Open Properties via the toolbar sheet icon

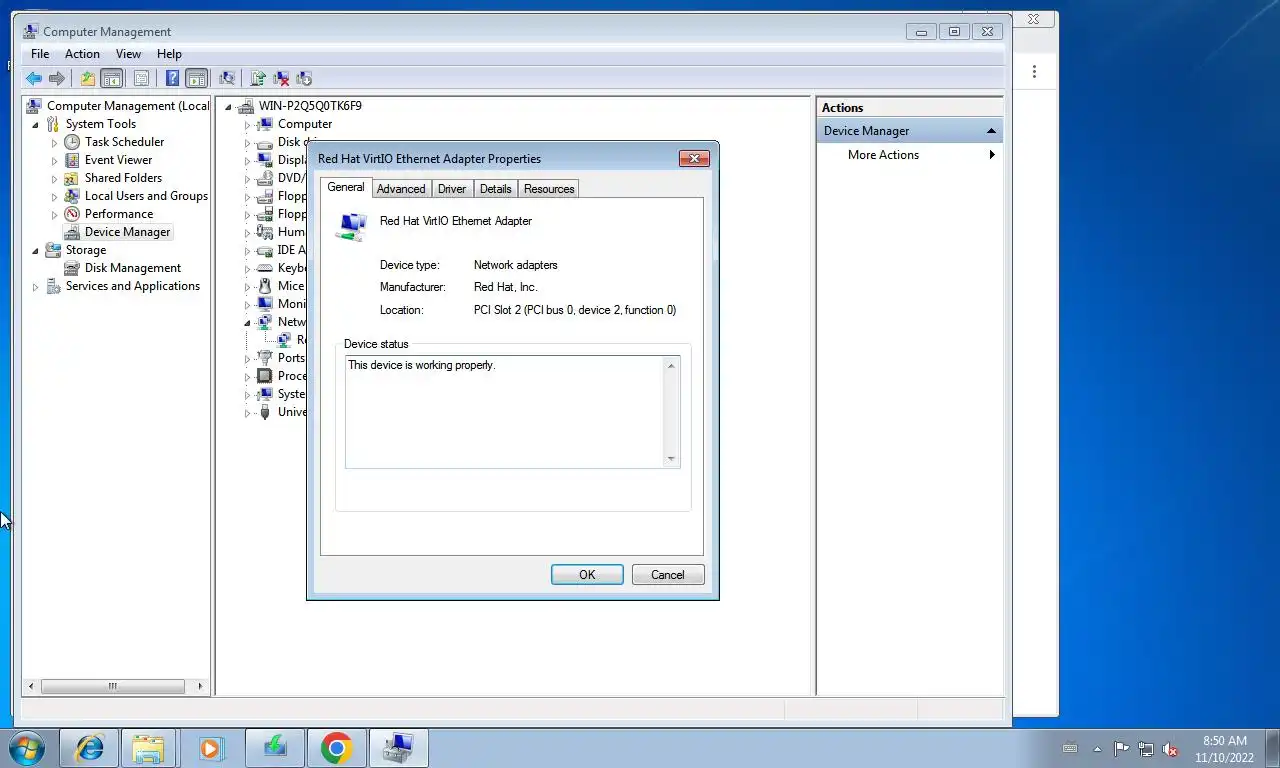click(141, 78)
